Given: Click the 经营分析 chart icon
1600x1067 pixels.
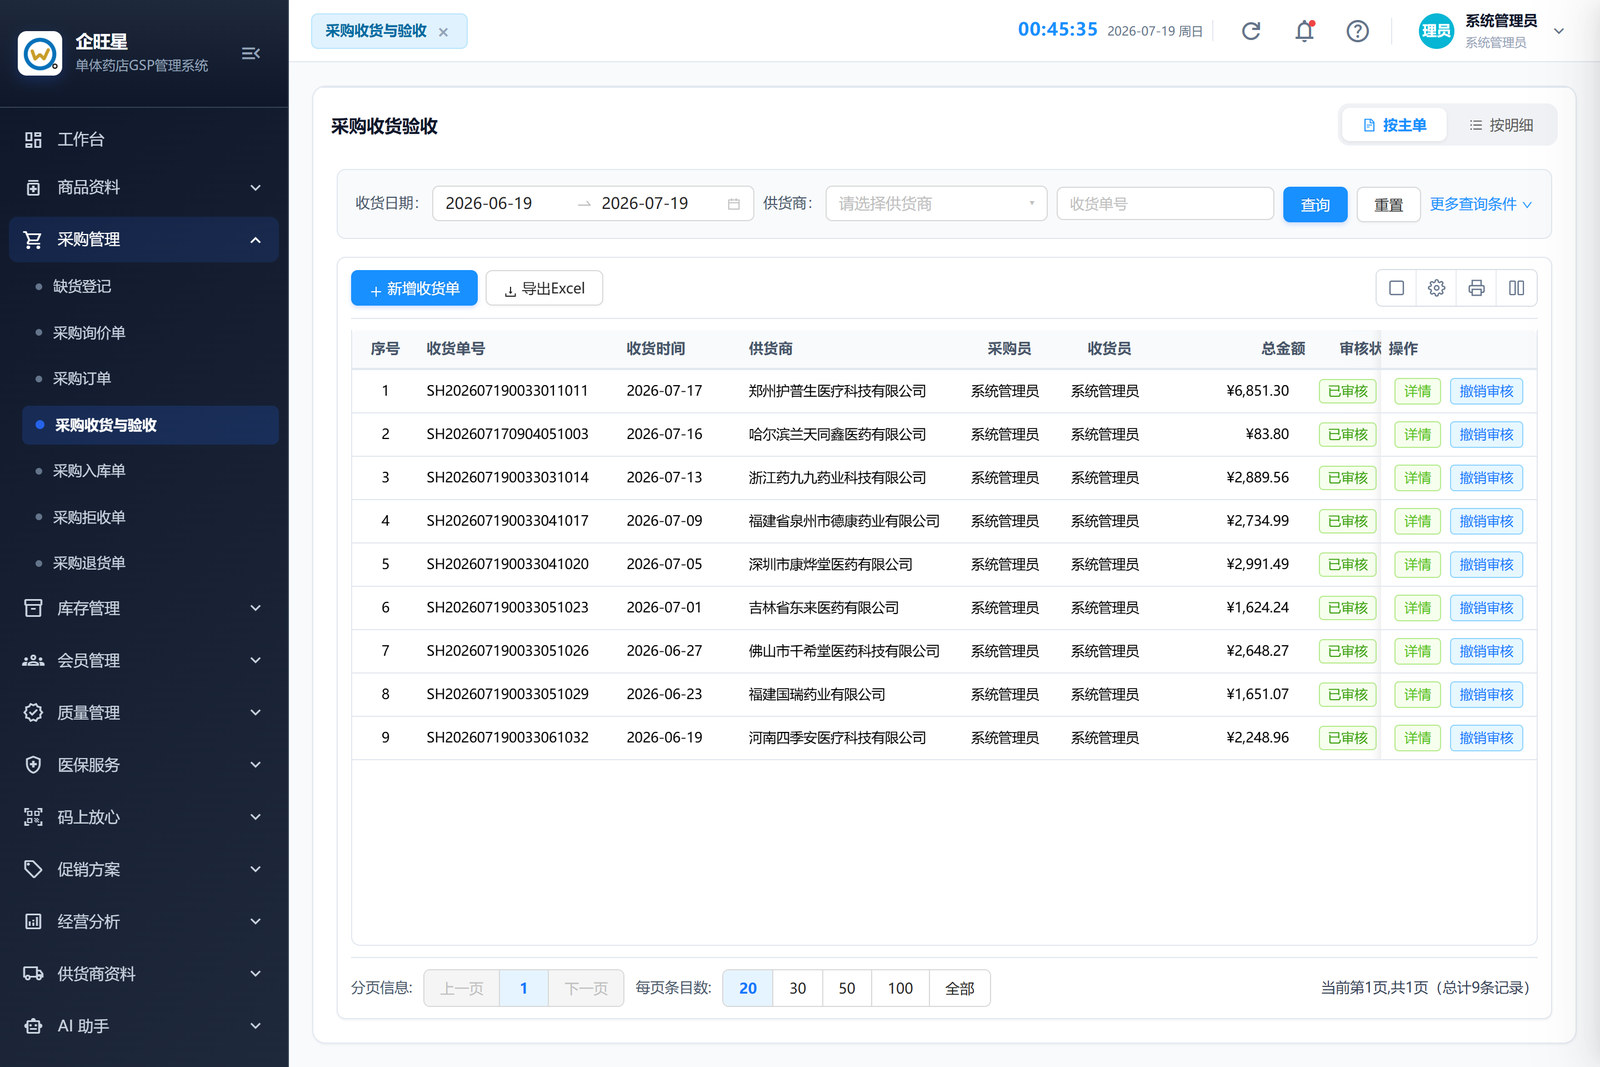Looking at the screenshot, I should (x=33, y=922).
